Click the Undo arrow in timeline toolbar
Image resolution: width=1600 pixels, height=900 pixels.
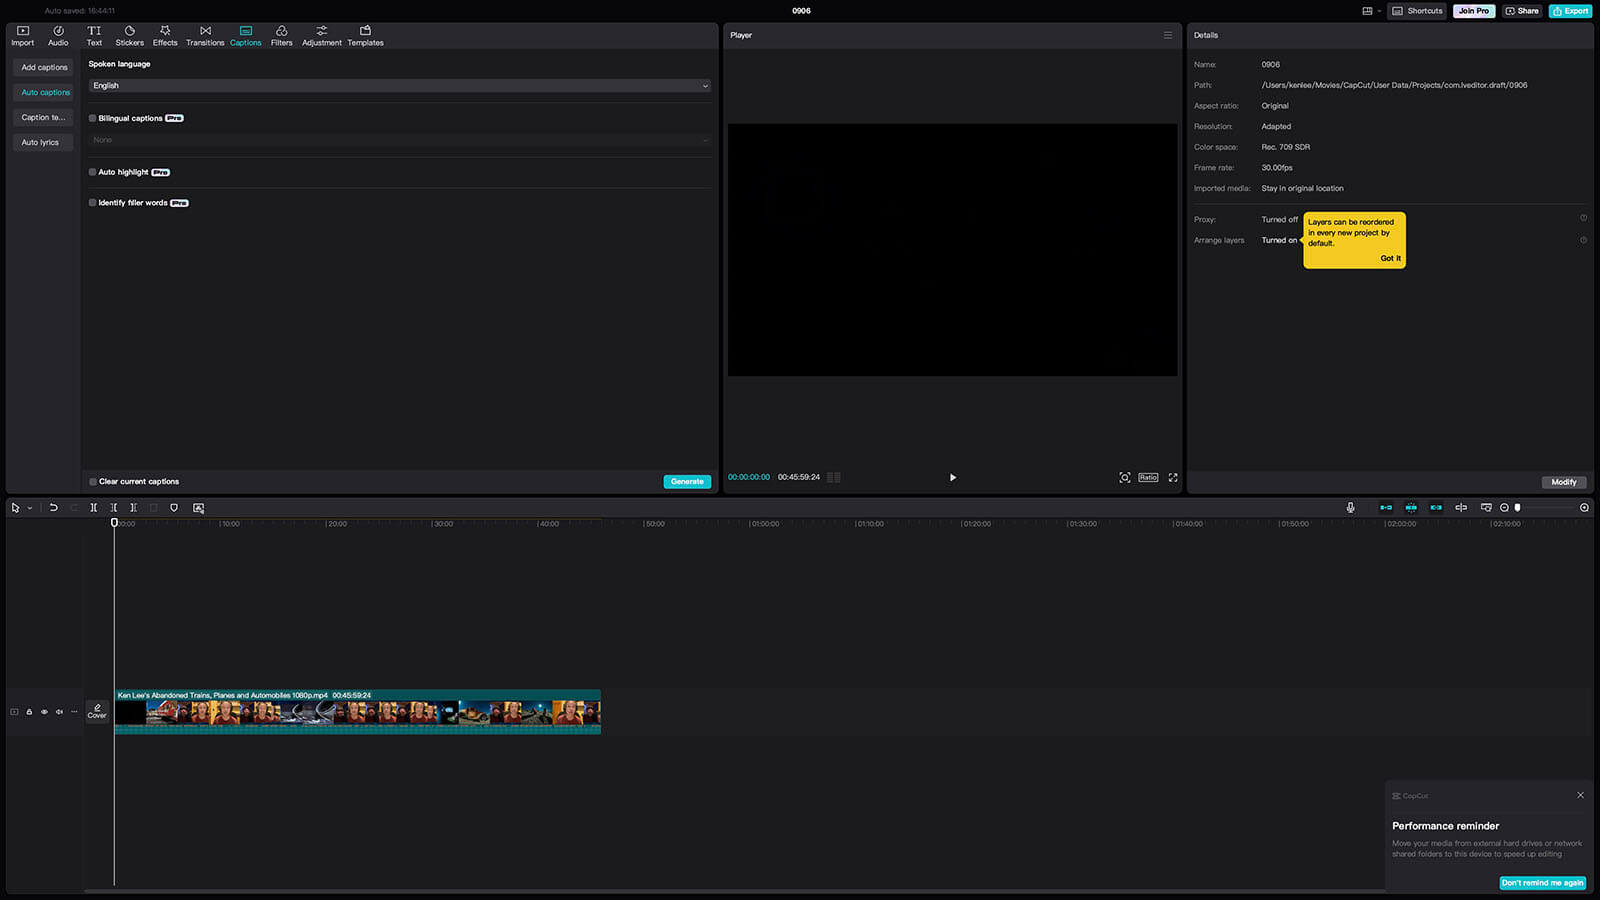tap(53, 508)
